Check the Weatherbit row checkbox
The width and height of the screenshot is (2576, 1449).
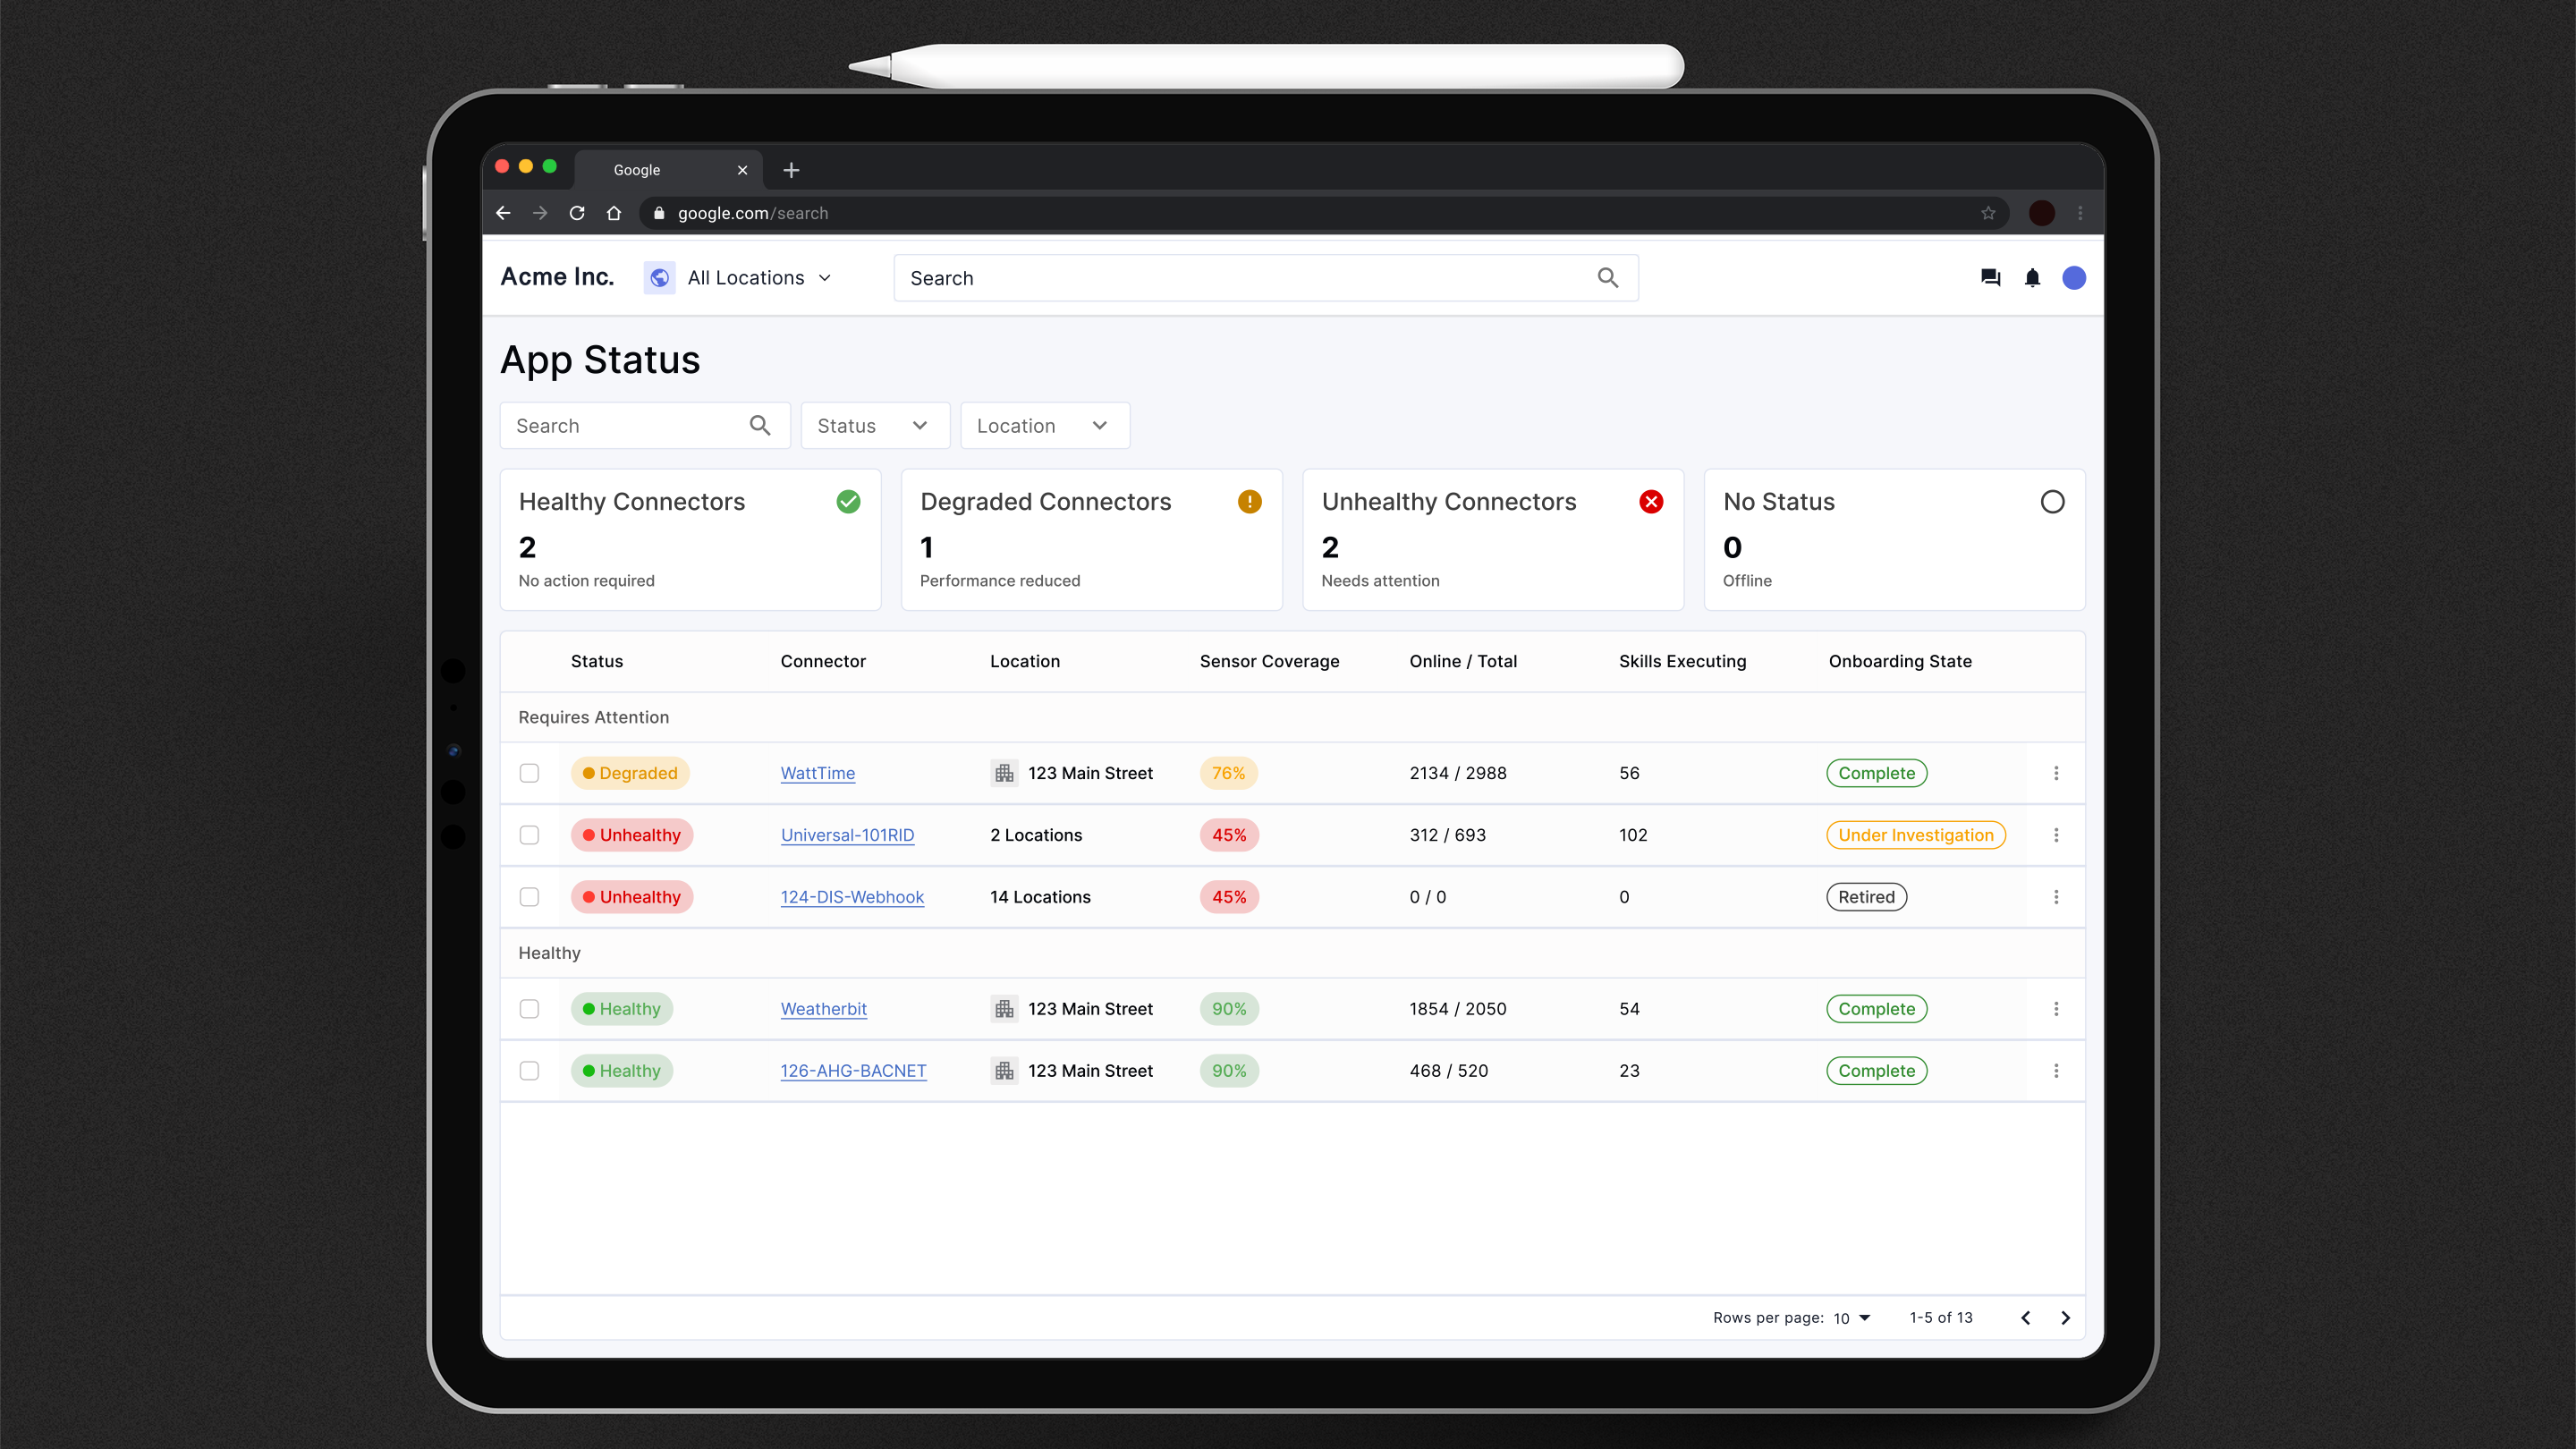click(529, 1009)
